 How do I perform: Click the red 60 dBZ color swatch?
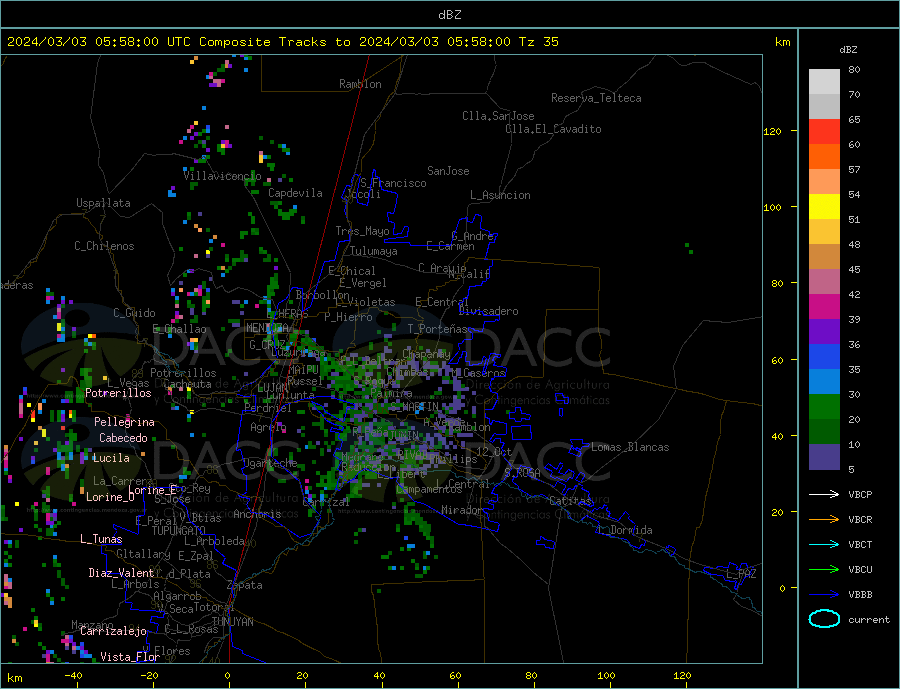click(x=824, y=131)
